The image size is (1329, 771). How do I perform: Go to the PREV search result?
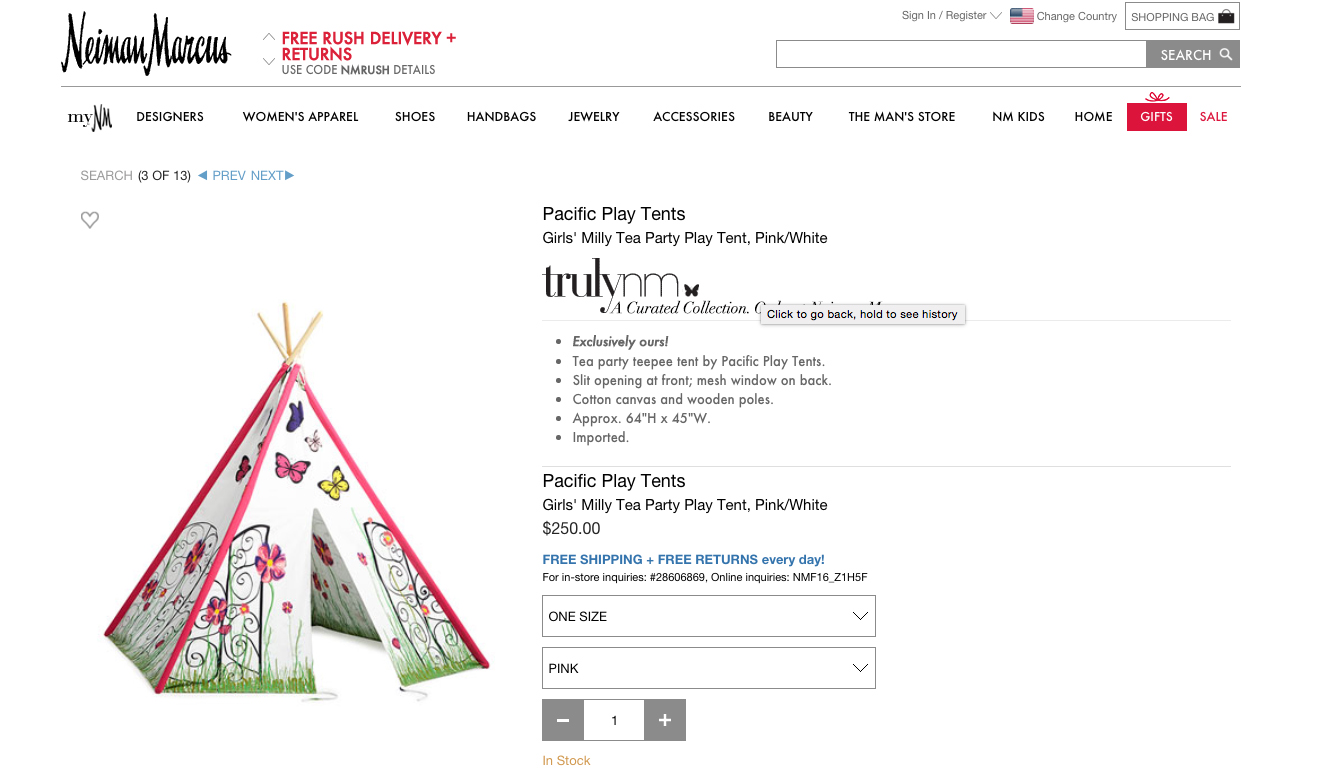222,176
